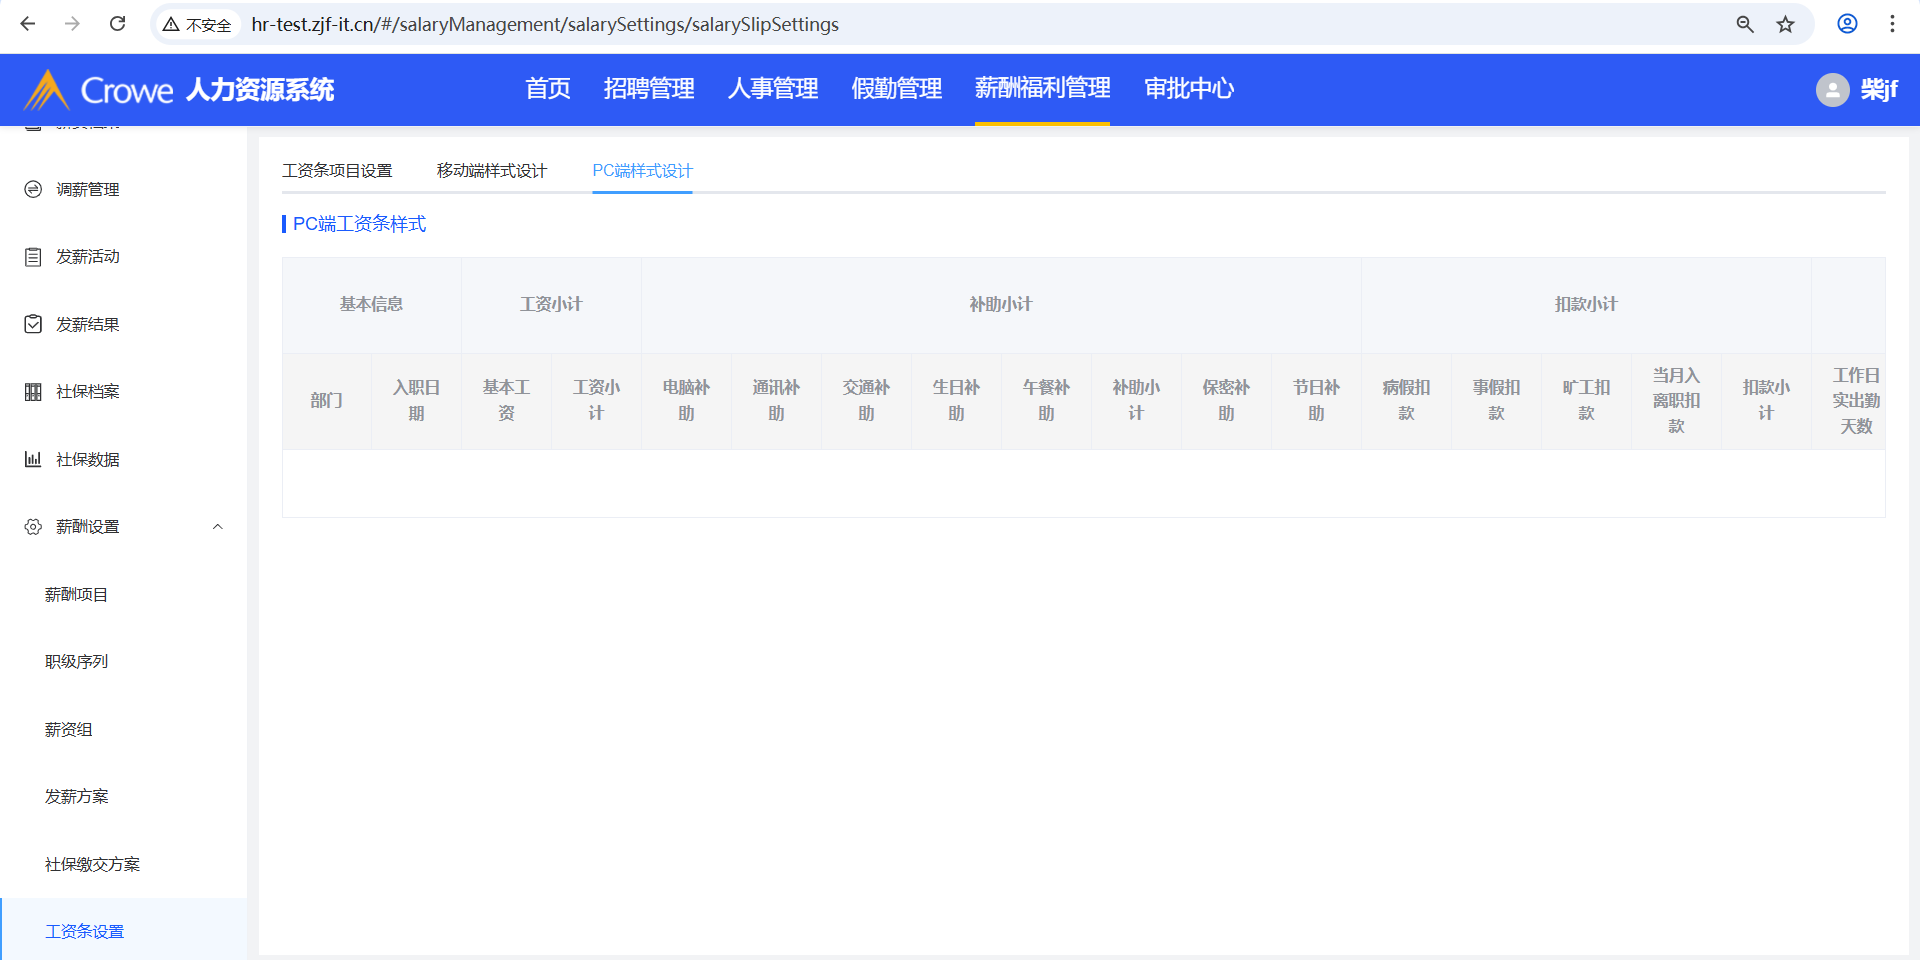Switch to 移动端样式设计 tab
Viewport: 1920px width, 960px height.
[x=492, y=171]
